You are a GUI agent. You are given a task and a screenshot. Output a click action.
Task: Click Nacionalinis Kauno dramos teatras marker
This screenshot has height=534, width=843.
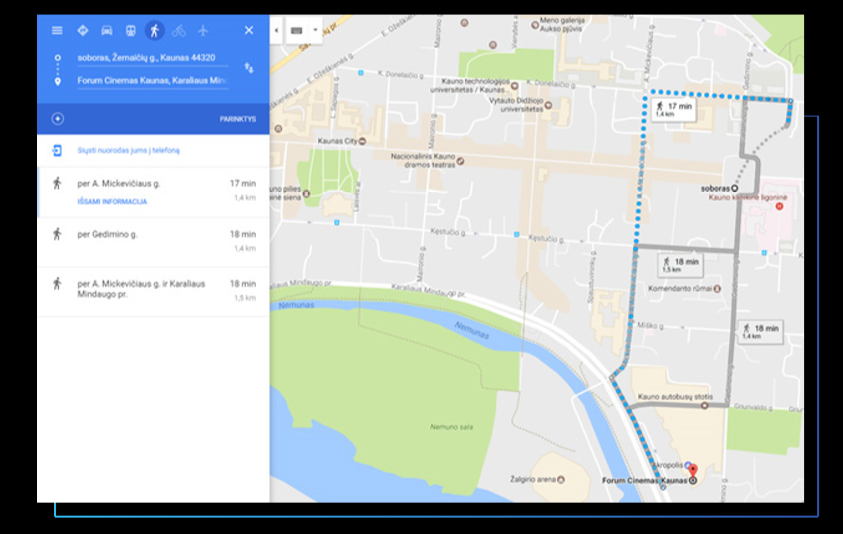click(x=460, y=161)
